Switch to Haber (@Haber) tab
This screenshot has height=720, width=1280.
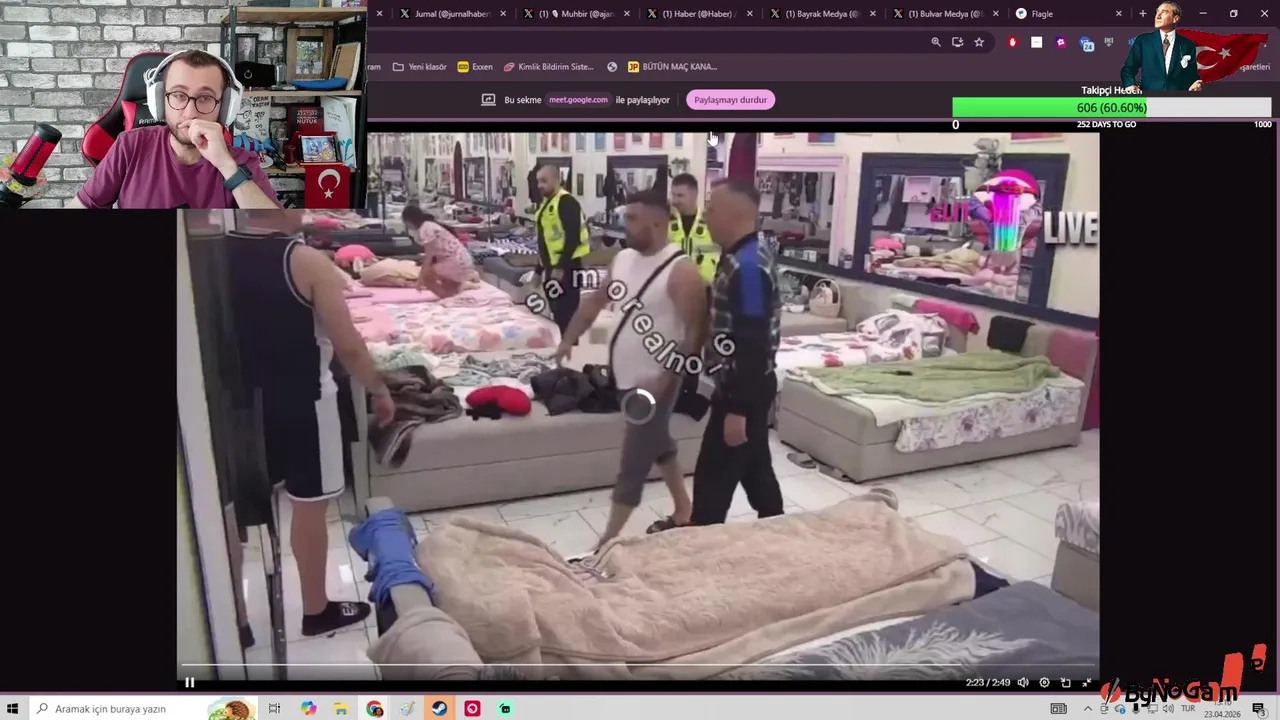click(x=699, y=14)
